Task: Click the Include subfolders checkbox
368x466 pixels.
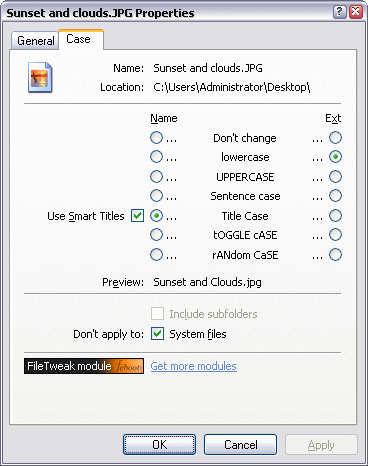Action: [157, 314]
